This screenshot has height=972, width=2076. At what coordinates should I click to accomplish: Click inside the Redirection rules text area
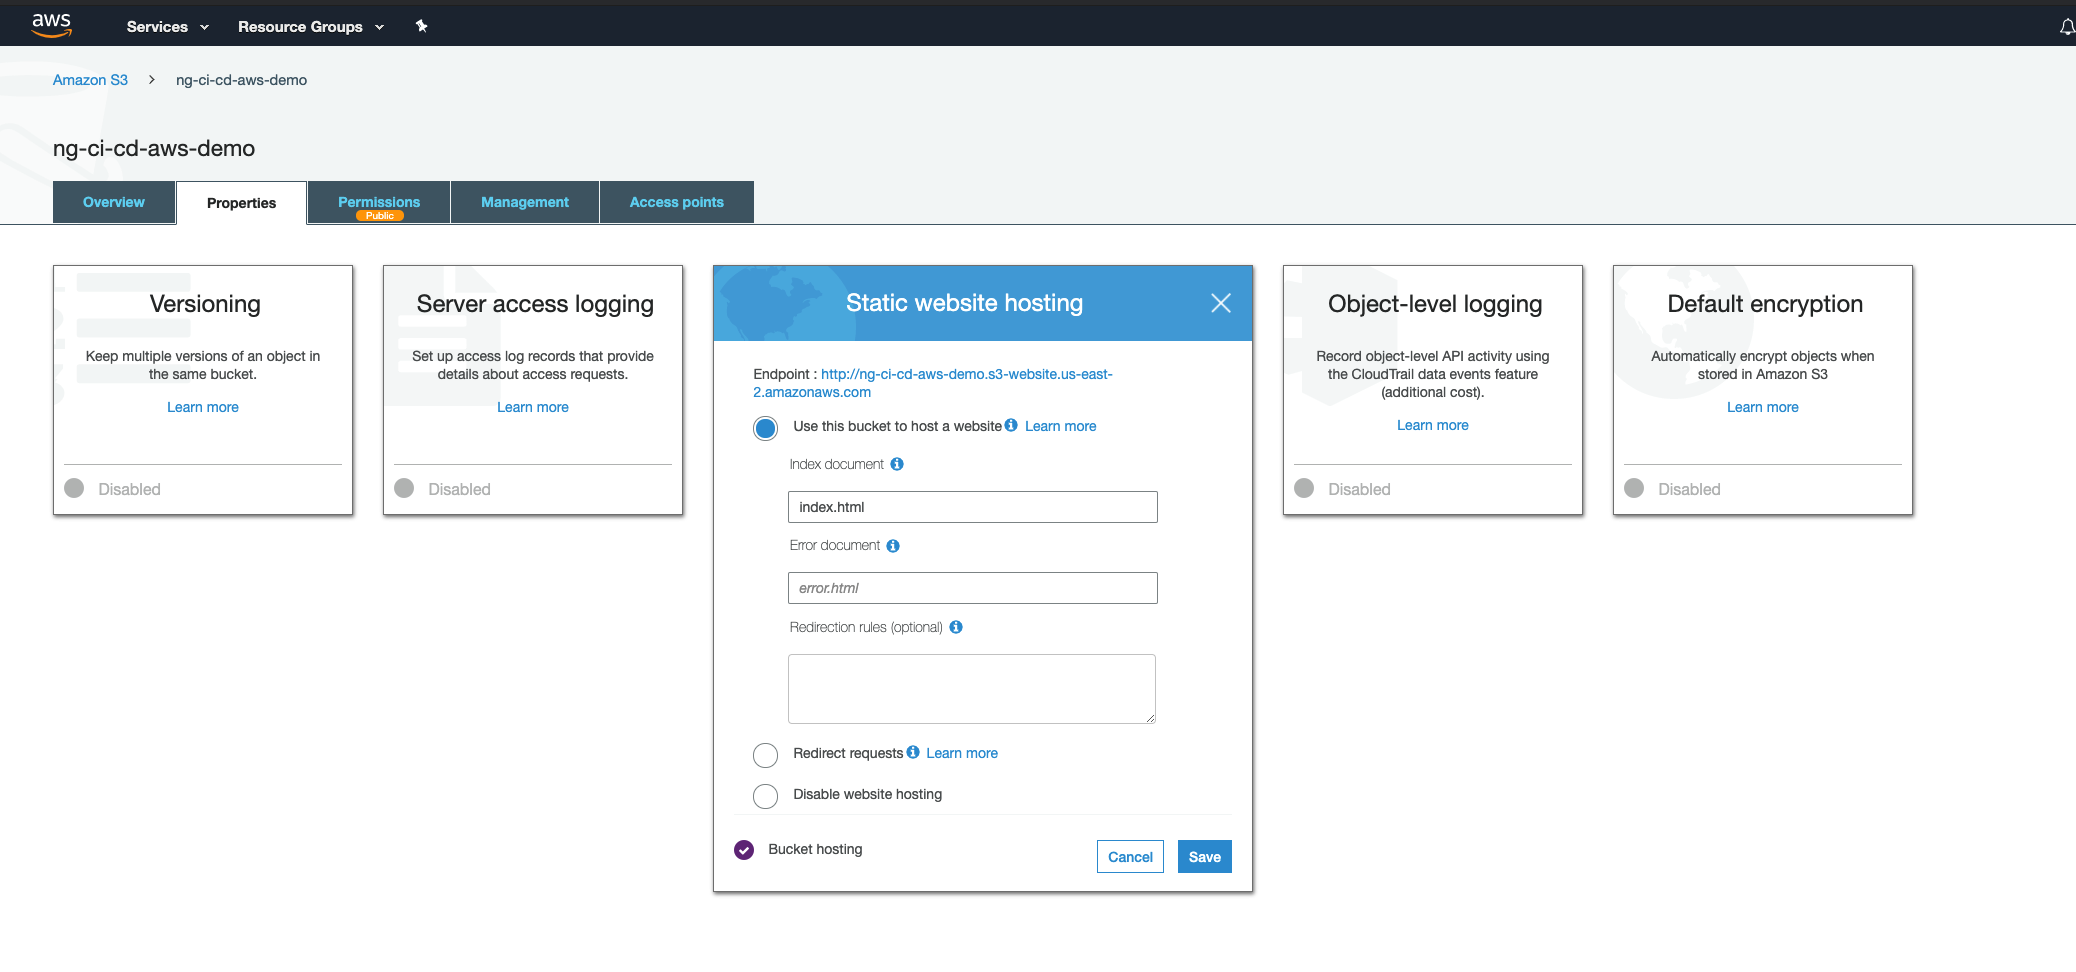972,689
